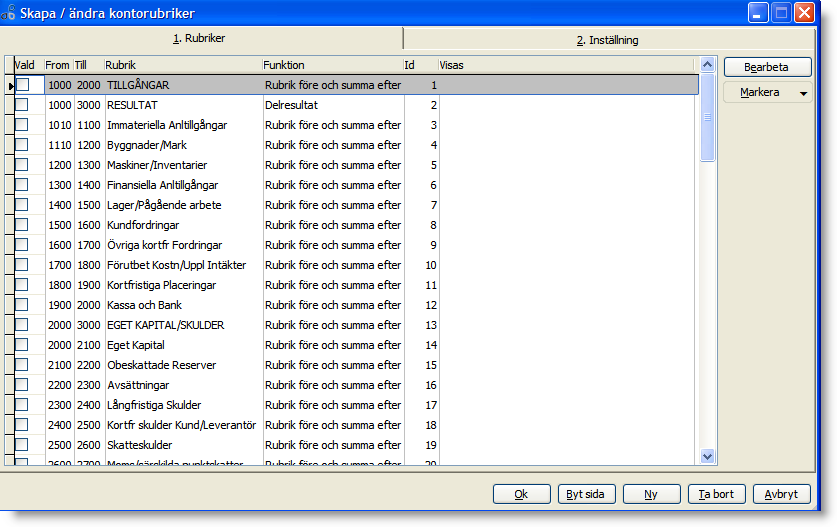Mark checkbox for Finansiella Anltillgångar

22,185
